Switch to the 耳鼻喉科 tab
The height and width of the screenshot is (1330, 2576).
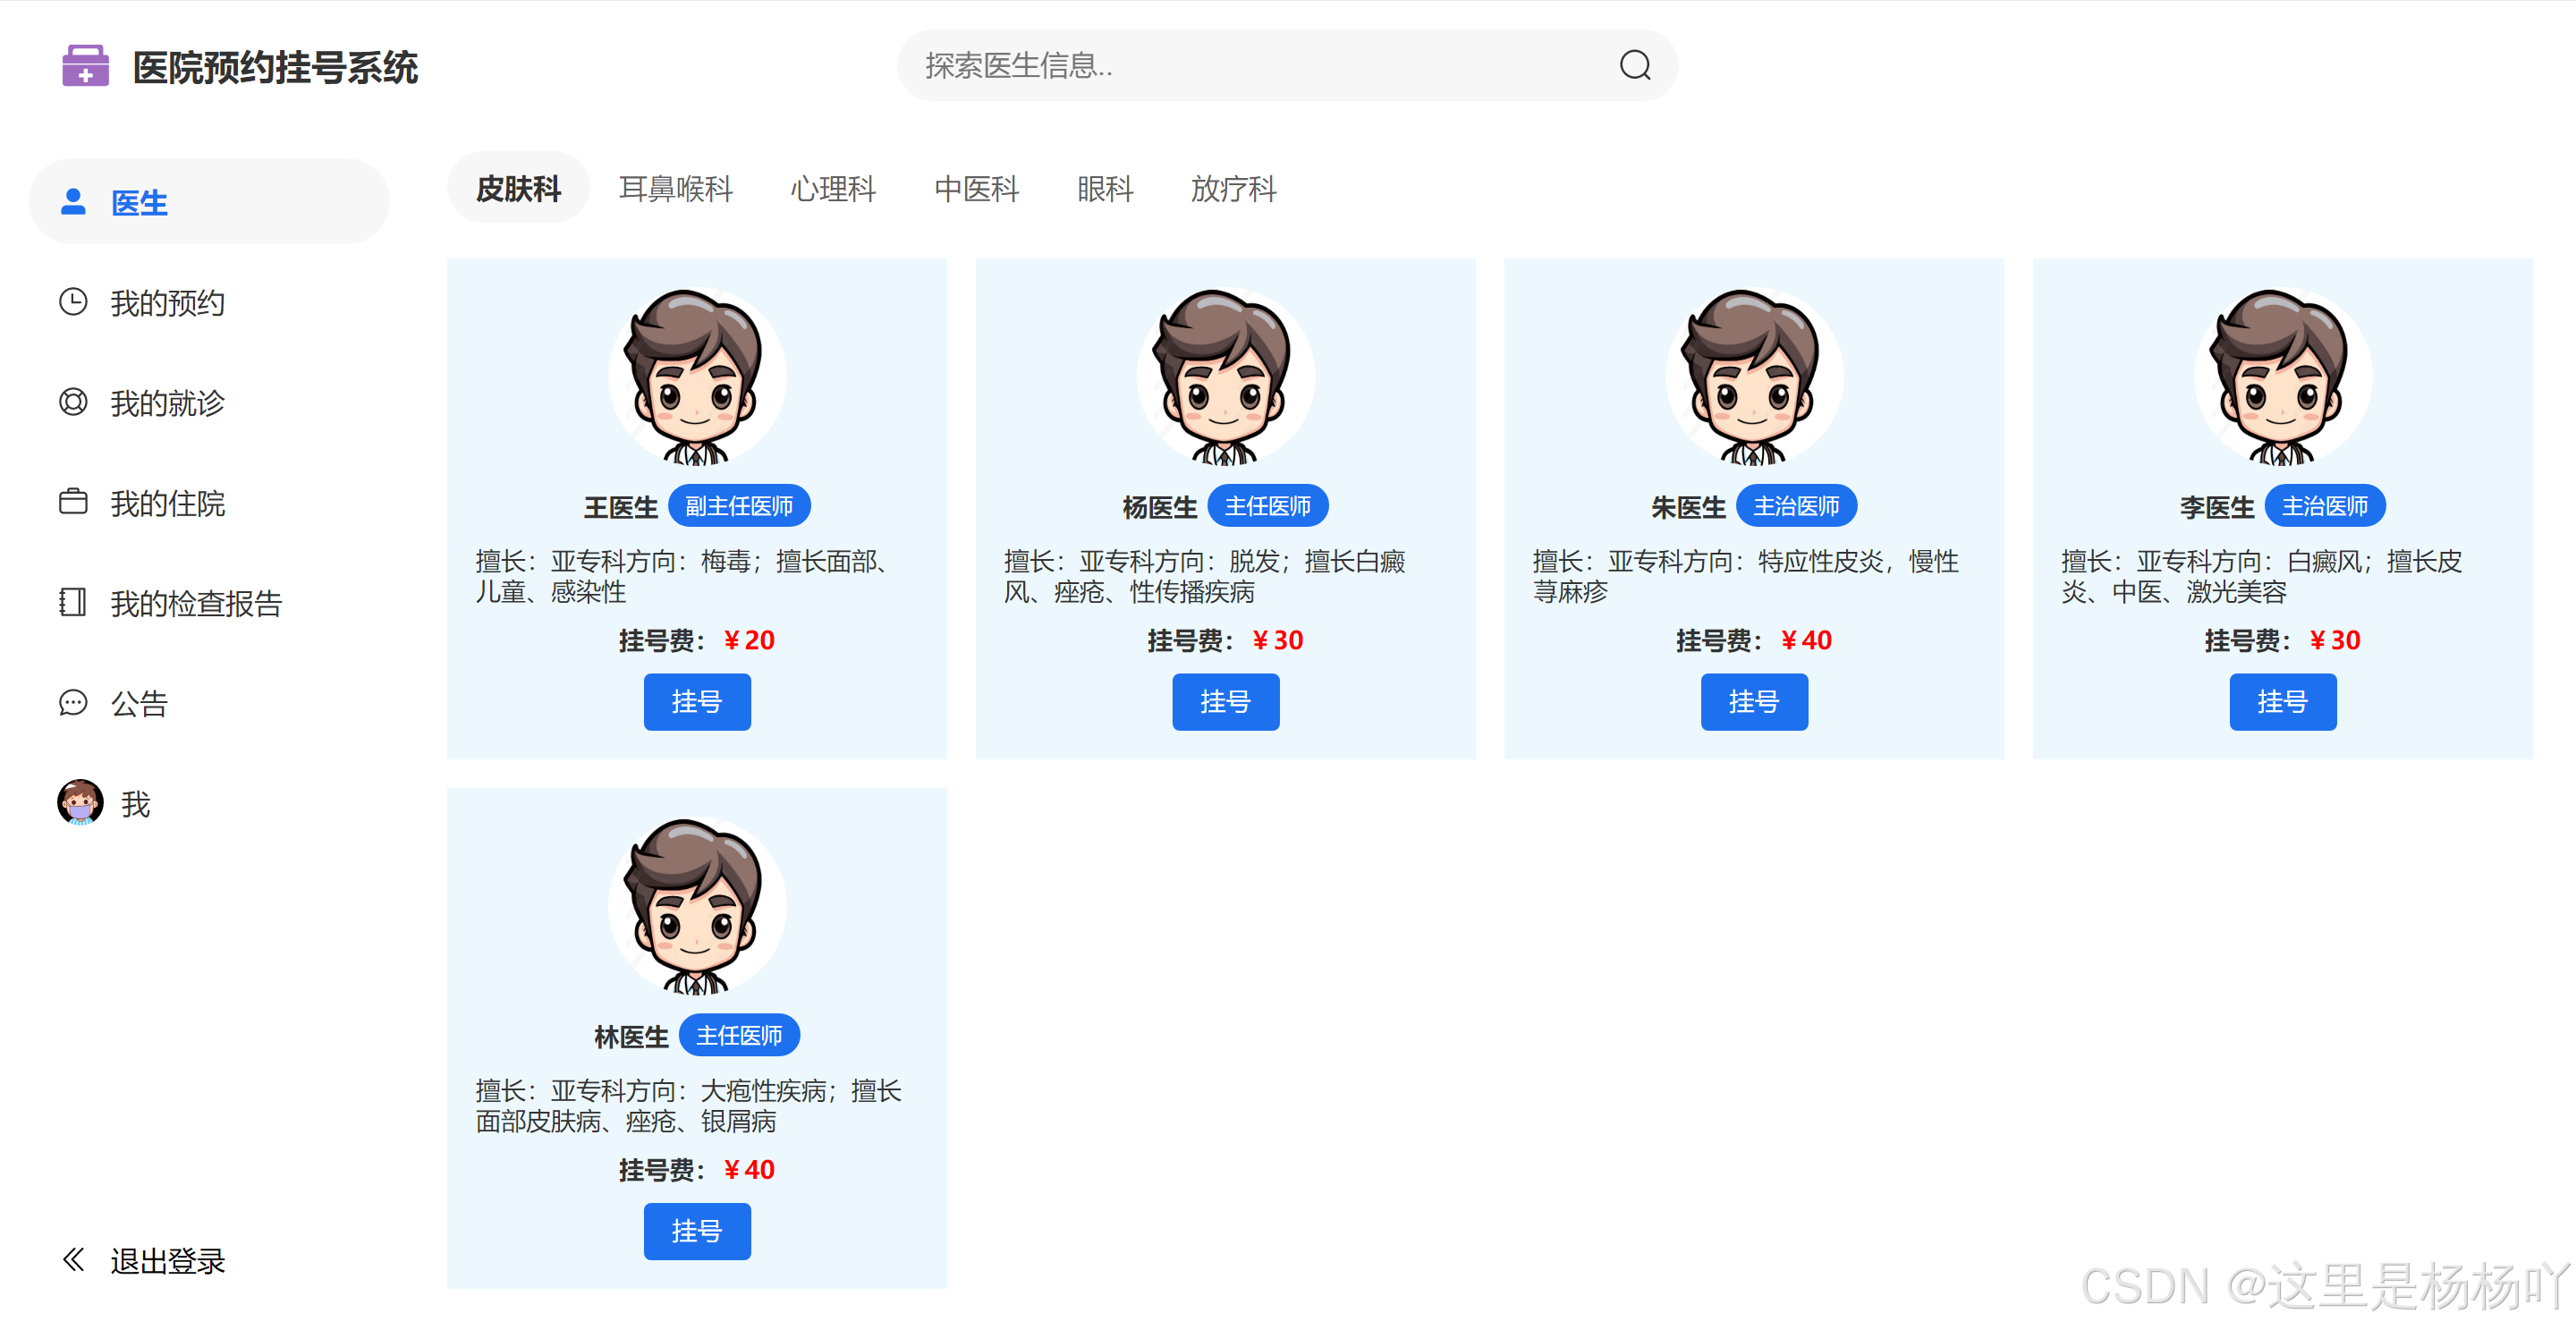point(675,189)
